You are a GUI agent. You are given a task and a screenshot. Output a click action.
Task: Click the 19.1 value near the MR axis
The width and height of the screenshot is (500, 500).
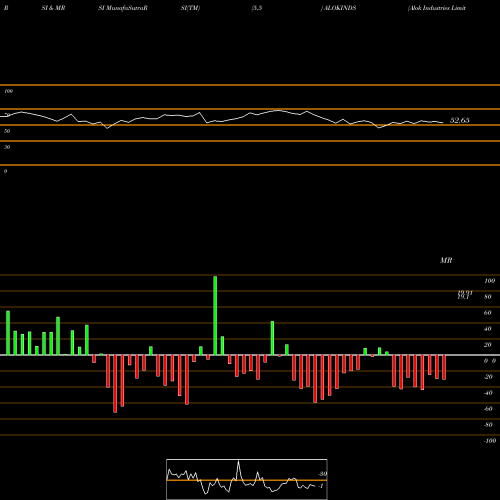click(463, 297)
